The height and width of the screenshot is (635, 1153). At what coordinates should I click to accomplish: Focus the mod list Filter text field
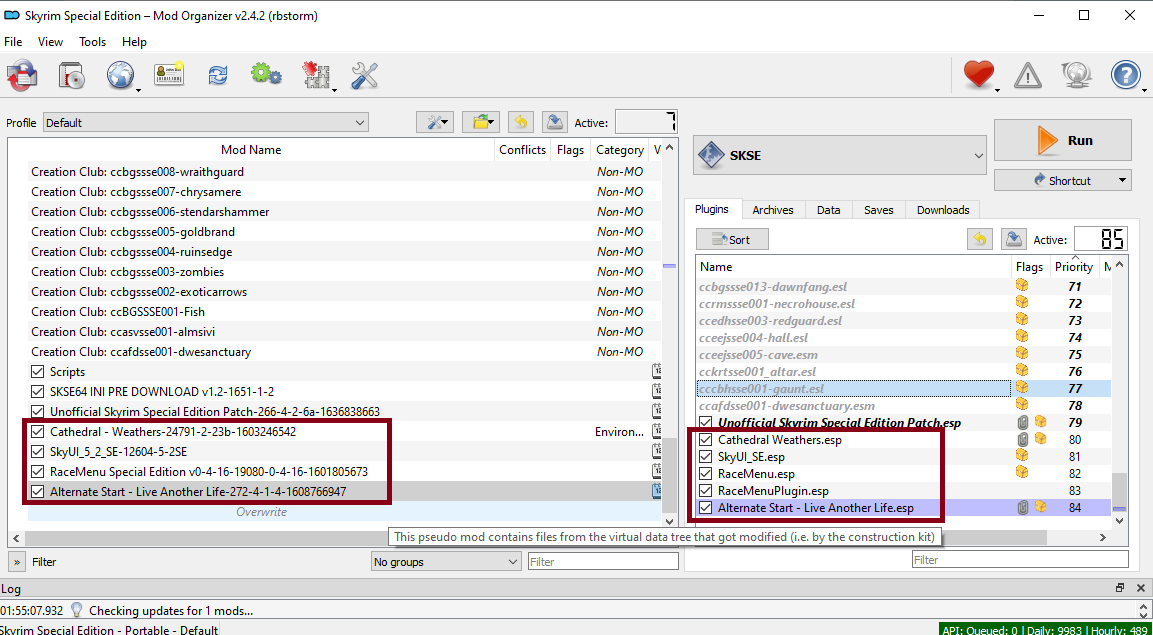pyautogui.click(x=603, y=562)
